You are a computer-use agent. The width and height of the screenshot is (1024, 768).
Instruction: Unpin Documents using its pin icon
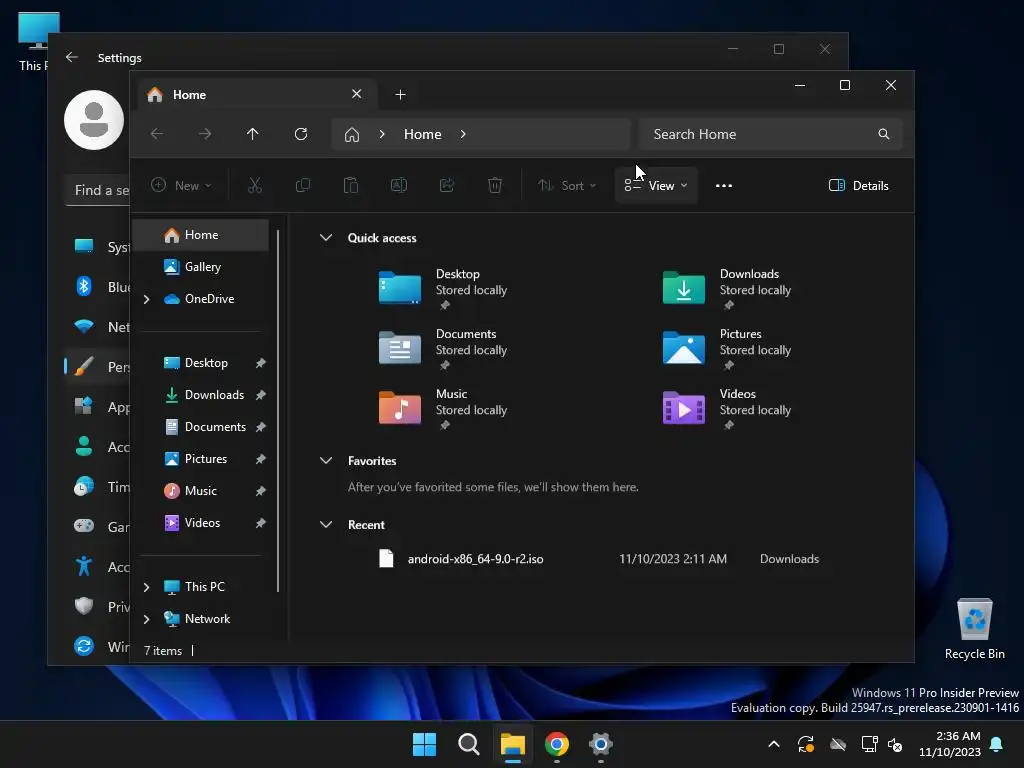tap(261, 427)
